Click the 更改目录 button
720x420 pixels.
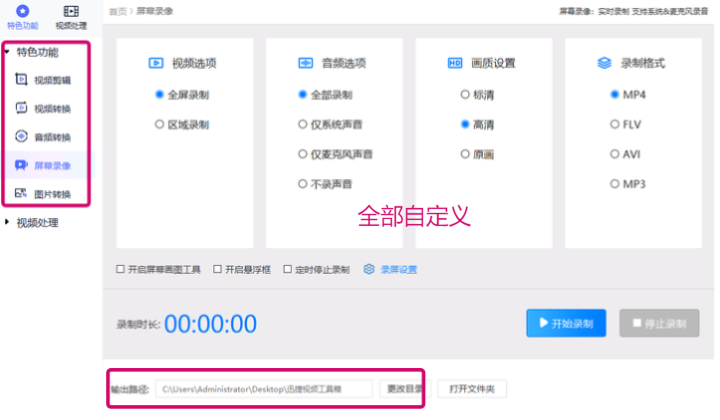point(405,389)
